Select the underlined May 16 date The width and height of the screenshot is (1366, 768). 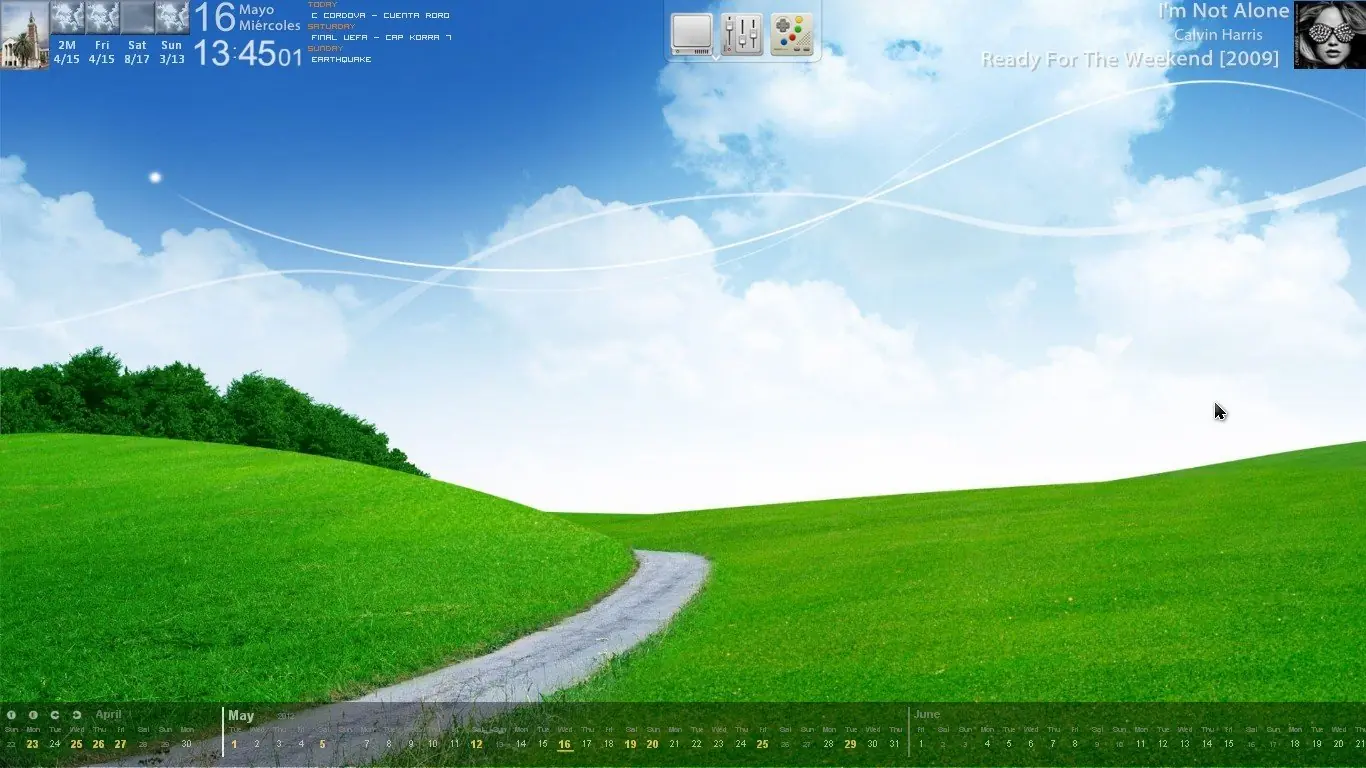(564, 744)
